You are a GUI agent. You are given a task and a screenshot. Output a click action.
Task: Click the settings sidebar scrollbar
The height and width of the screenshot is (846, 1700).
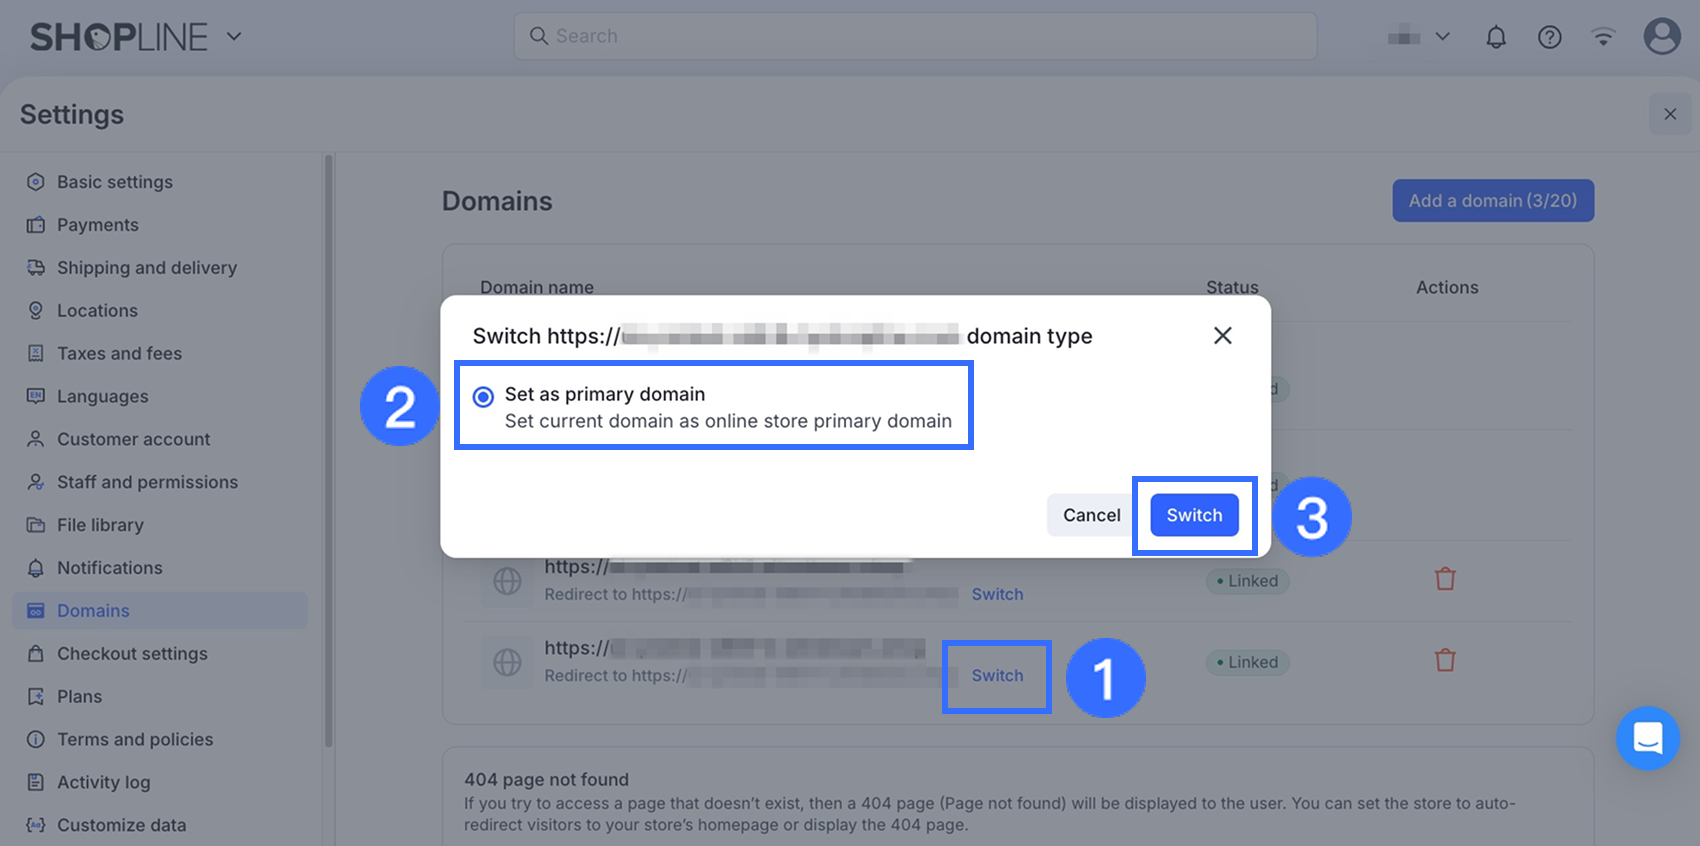pyautogui.click(x=328, y=450)
